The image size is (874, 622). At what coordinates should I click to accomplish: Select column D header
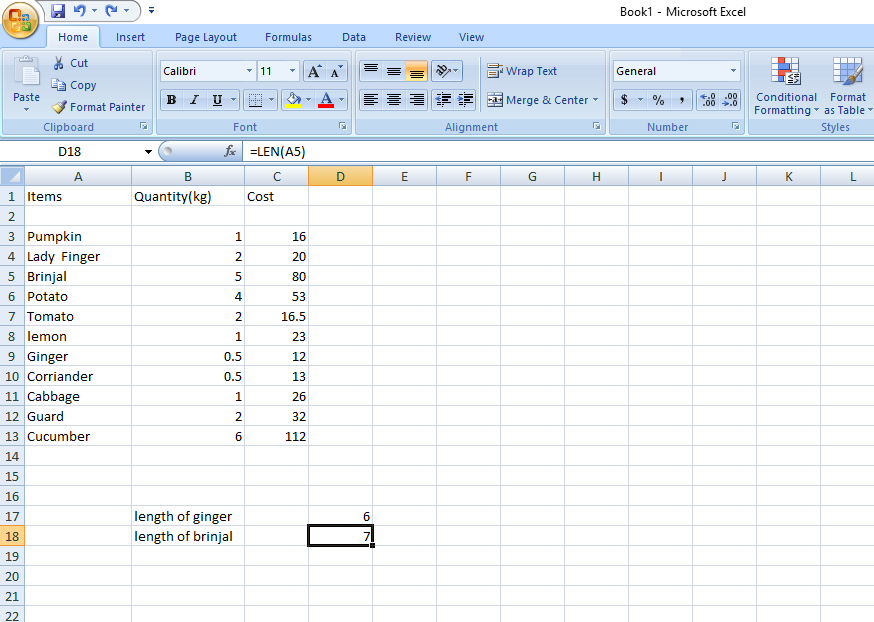pyautogui.click(x=340, y=176)
